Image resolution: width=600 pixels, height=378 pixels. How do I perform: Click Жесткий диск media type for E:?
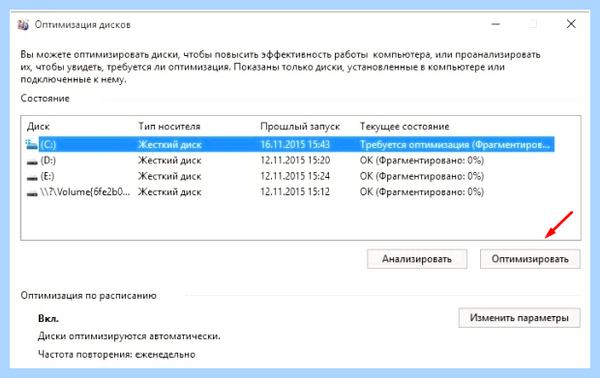coord(170,176)
